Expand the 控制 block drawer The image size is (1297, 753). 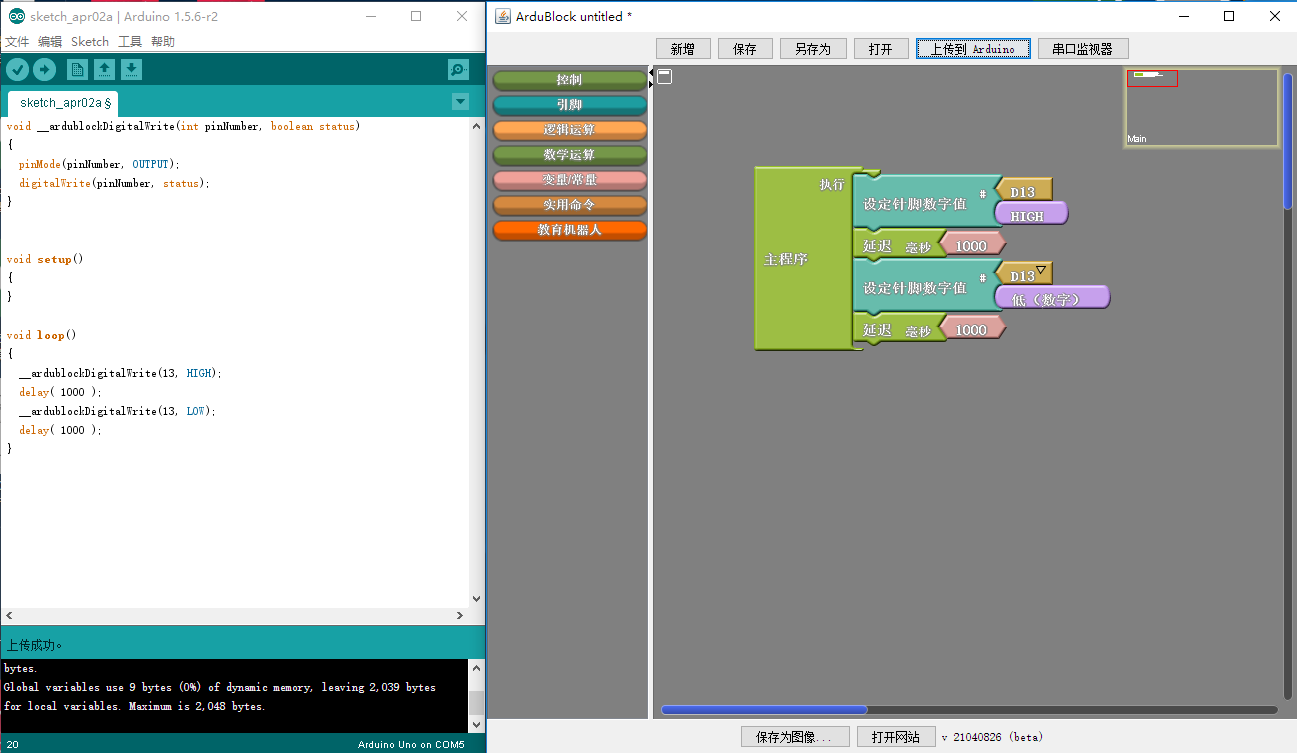(x=570, y=80)
